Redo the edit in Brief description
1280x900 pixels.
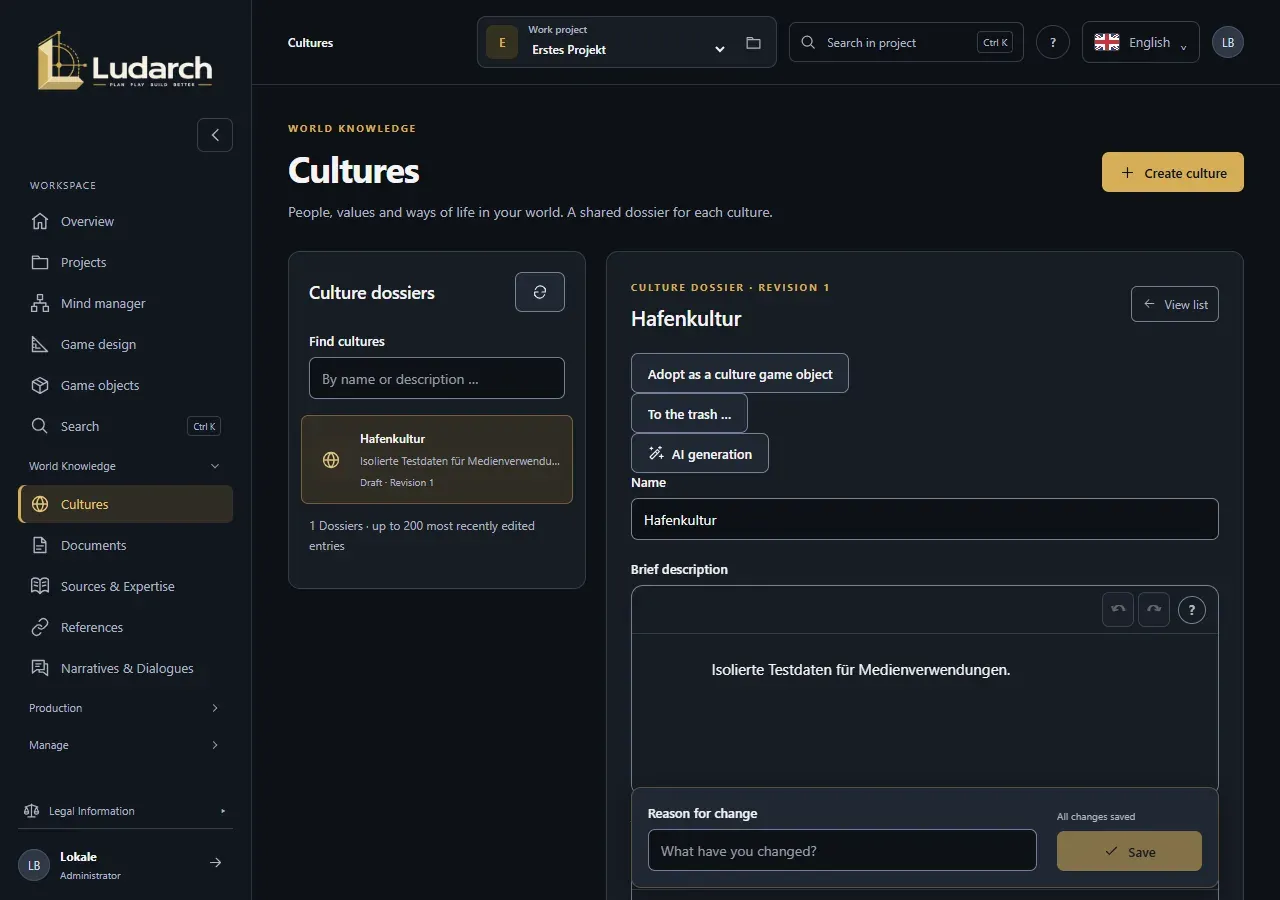[1154, 609]
